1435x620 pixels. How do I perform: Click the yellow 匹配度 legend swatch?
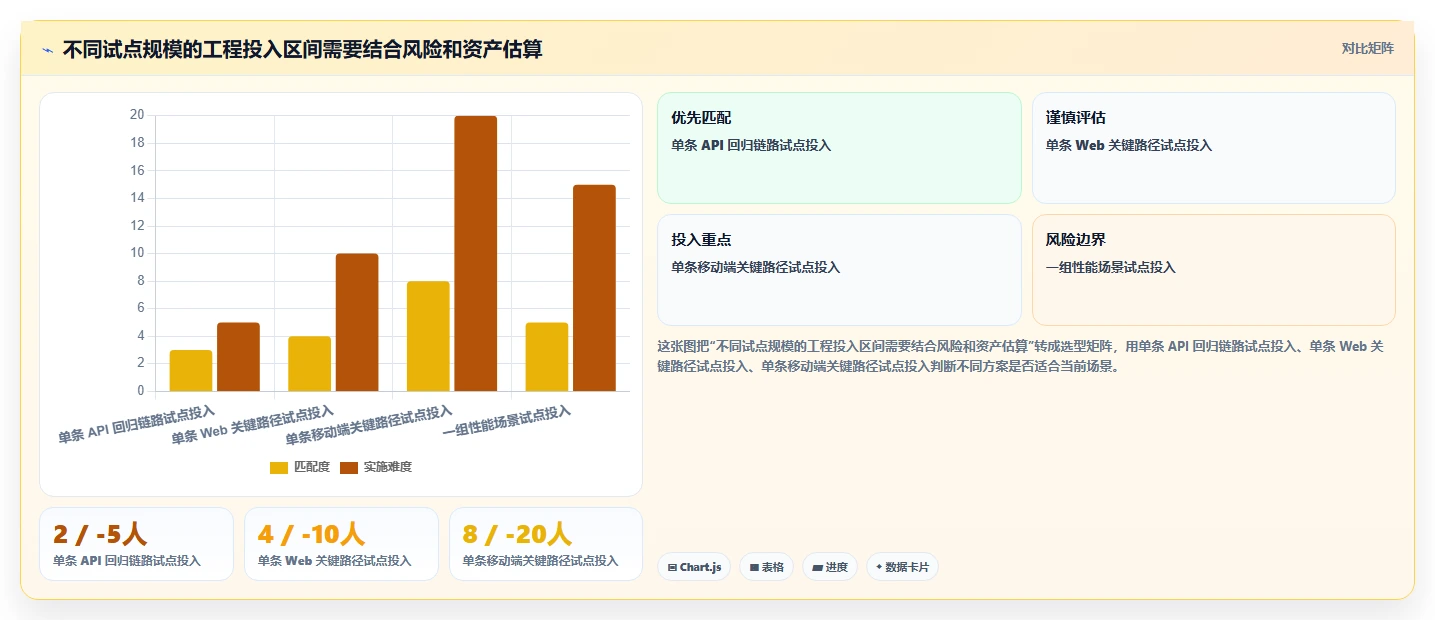[279, 468]
